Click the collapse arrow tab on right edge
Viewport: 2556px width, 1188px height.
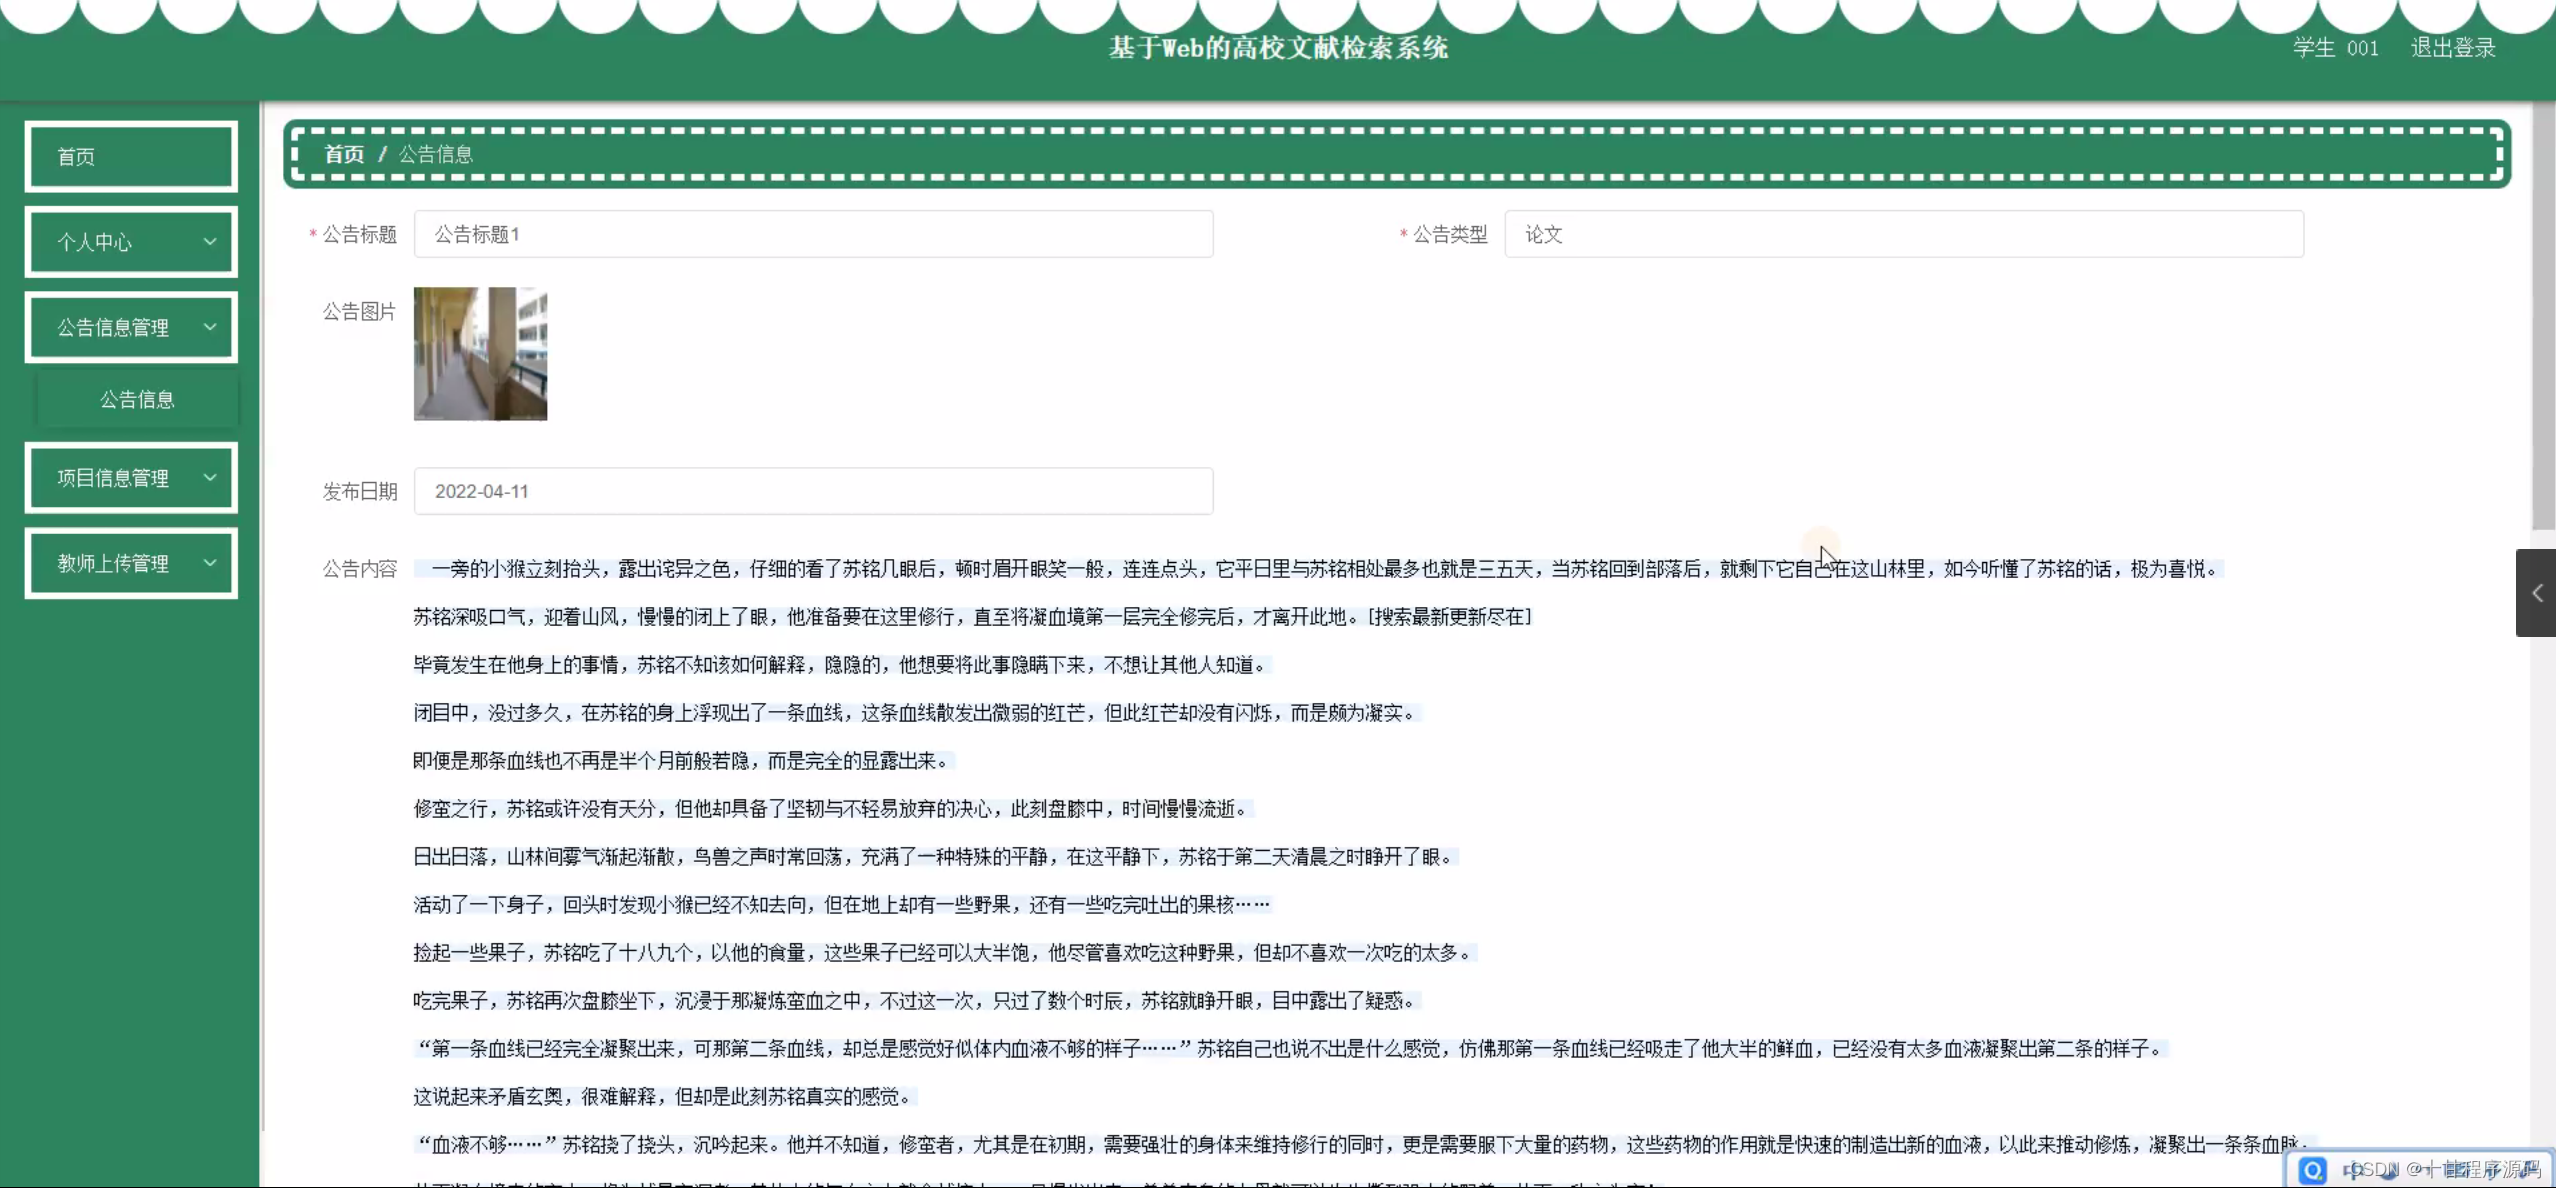tap(2536, 593)
